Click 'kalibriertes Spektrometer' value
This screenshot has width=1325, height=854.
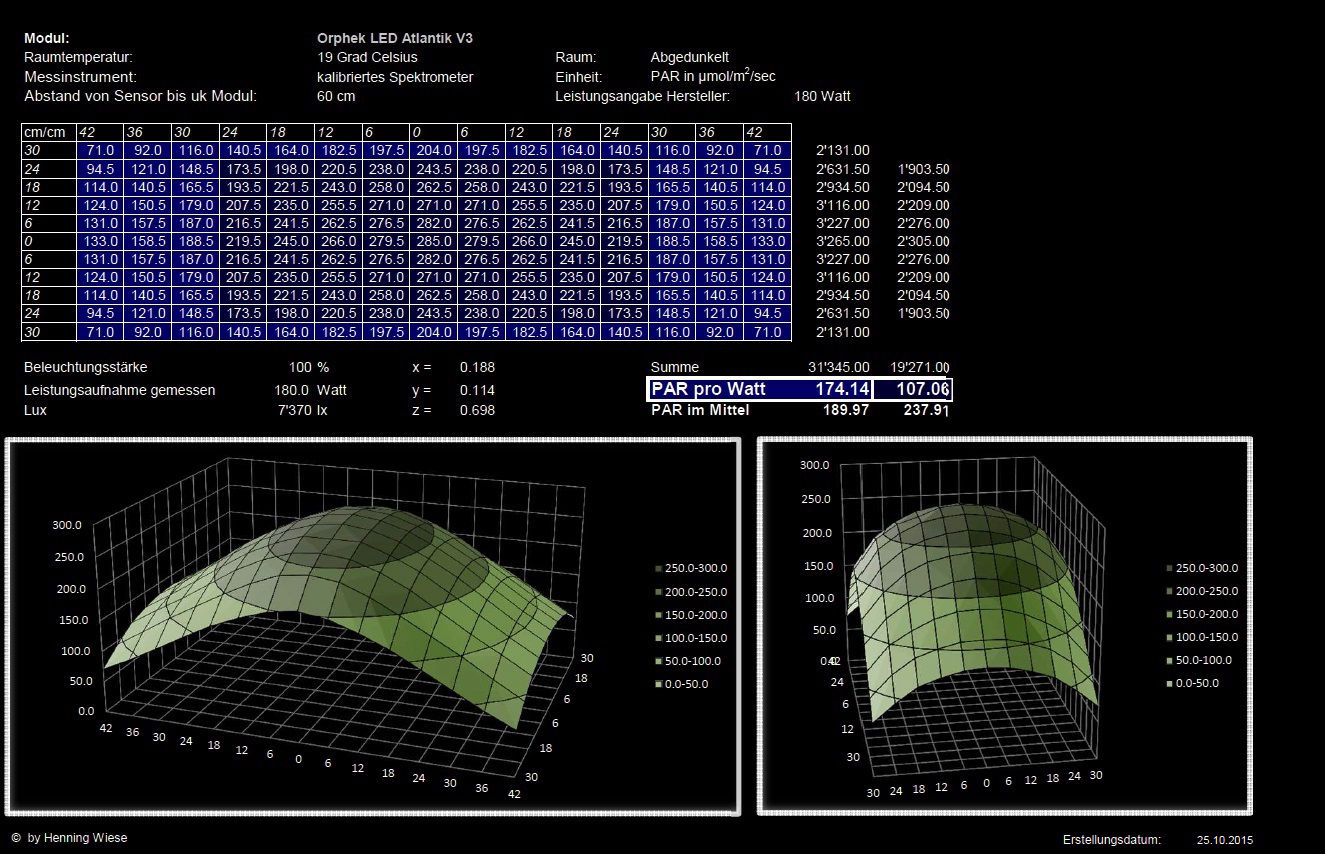[395, 77]
